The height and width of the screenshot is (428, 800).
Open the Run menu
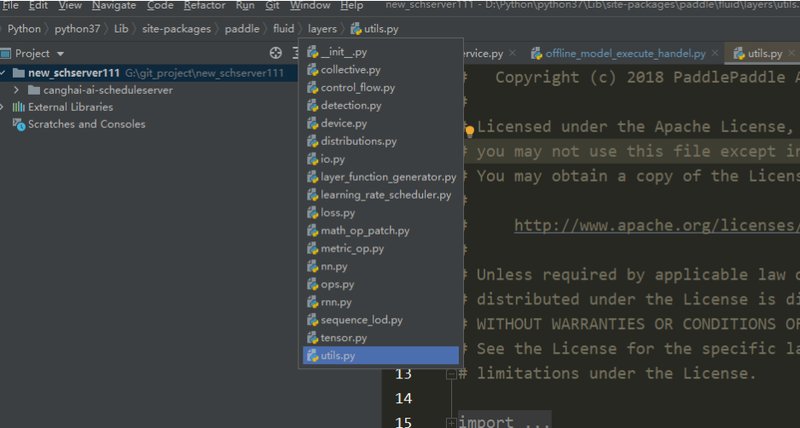pyautogui.click(x=245, y=6)
